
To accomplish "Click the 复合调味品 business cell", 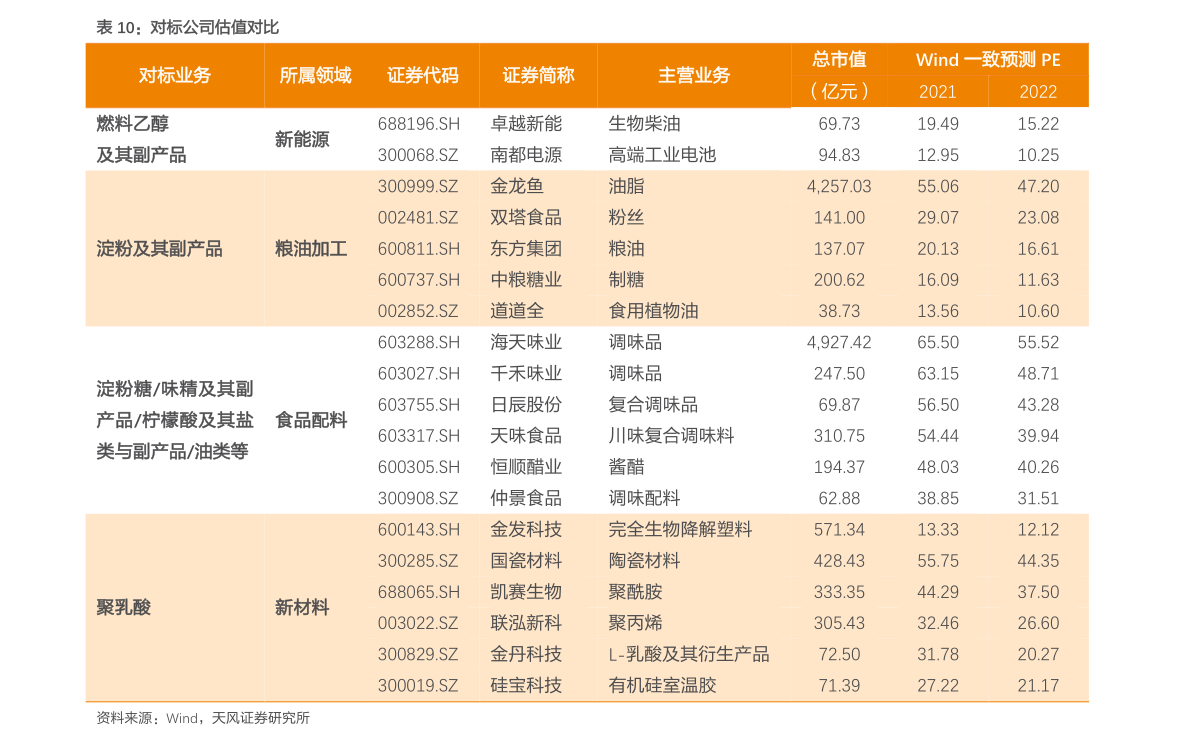I will (x=653, y=404).
